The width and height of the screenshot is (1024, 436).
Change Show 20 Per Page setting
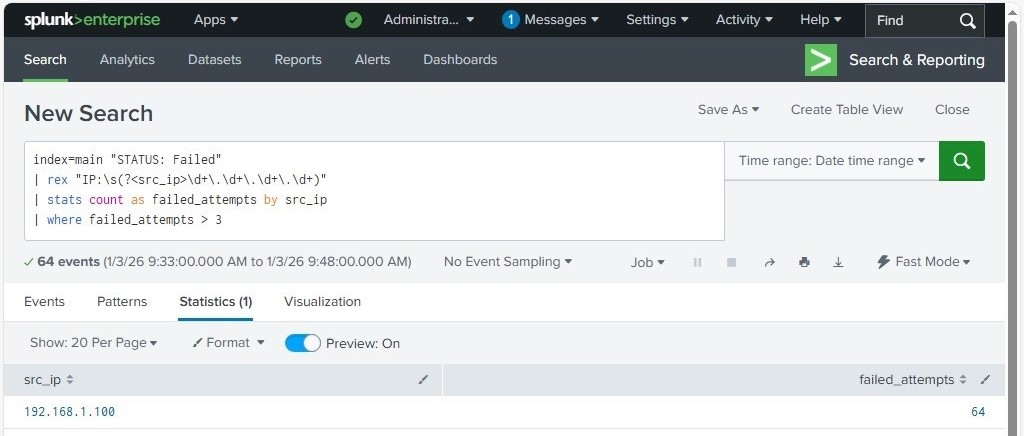[93, 343]
